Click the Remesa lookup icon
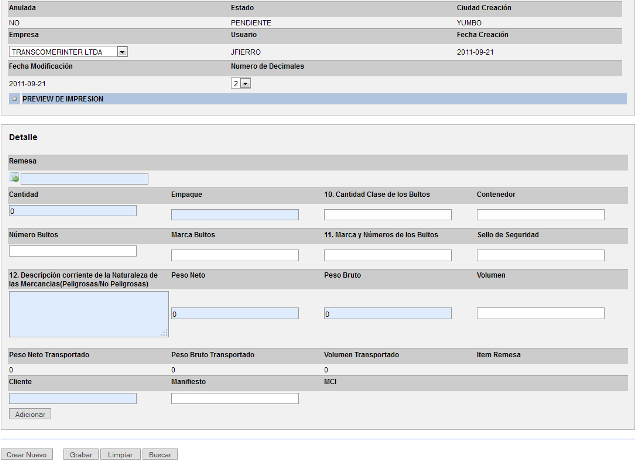636x460 pixels. click(x=14, y=179)
